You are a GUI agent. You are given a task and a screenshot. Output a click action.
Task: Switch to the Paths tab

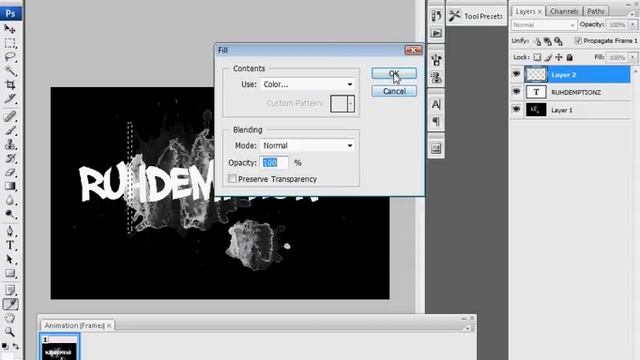pos(596,11)
